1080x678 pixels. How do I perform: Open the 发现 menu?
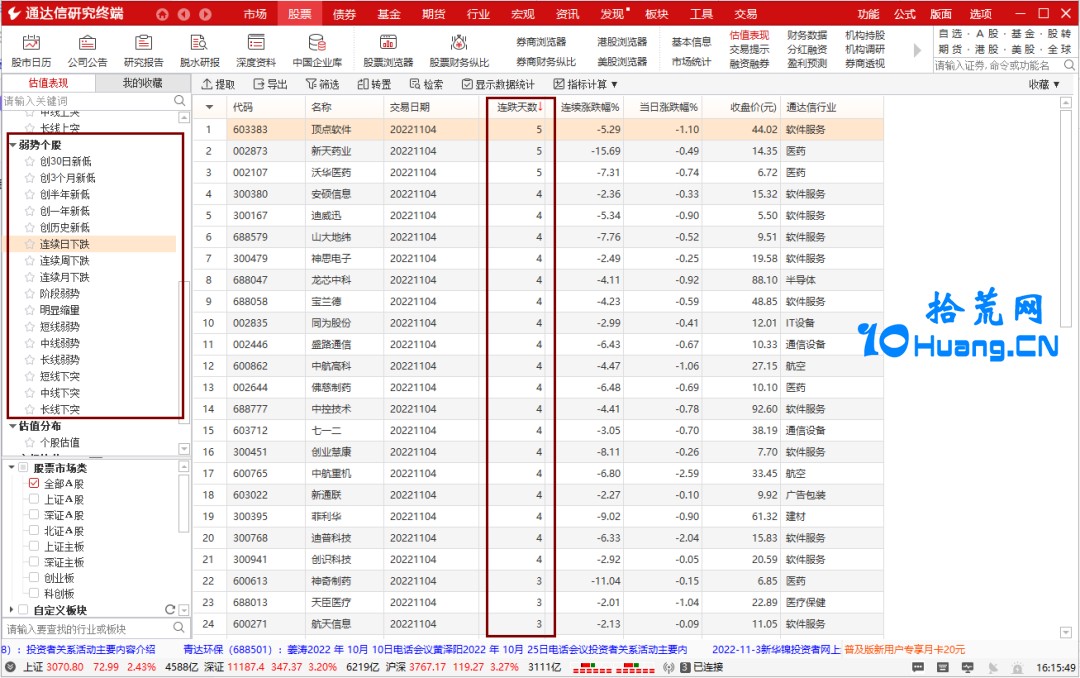[614, 14]
